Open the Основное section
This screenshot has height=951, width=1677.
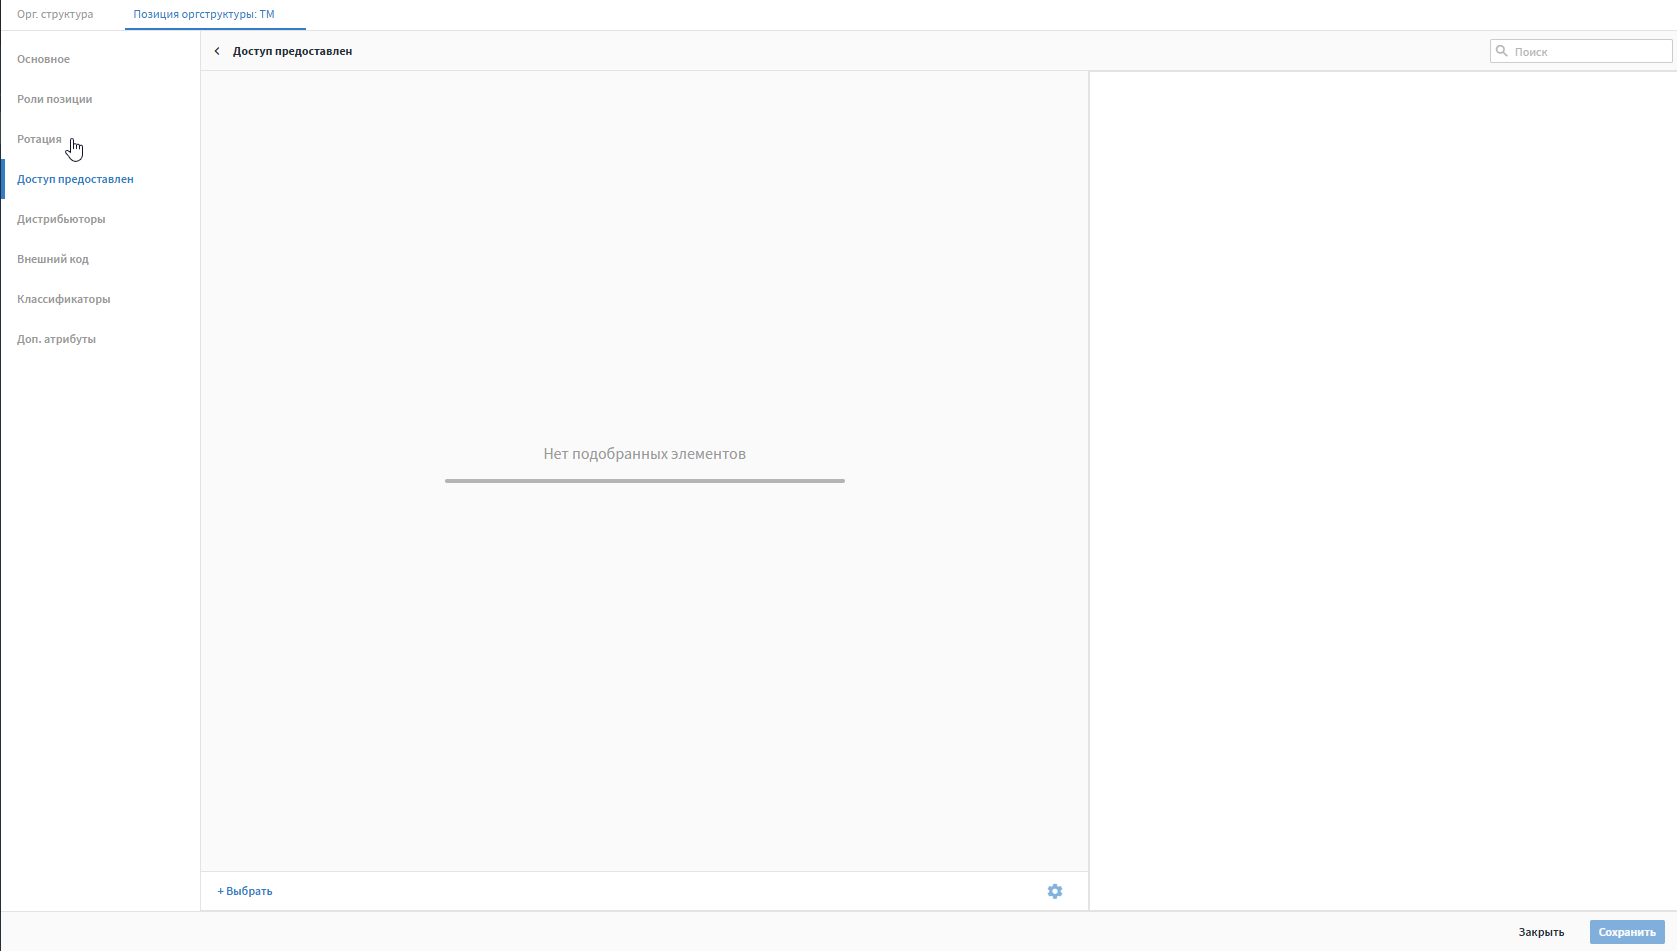[x=43, y=59]
